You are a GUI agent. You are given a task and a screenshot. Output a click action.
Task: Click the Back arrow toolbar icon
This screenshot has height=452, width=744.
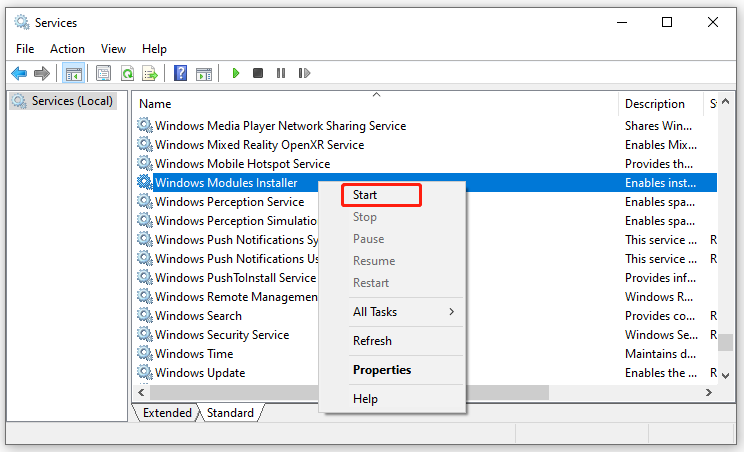[19, 73]
